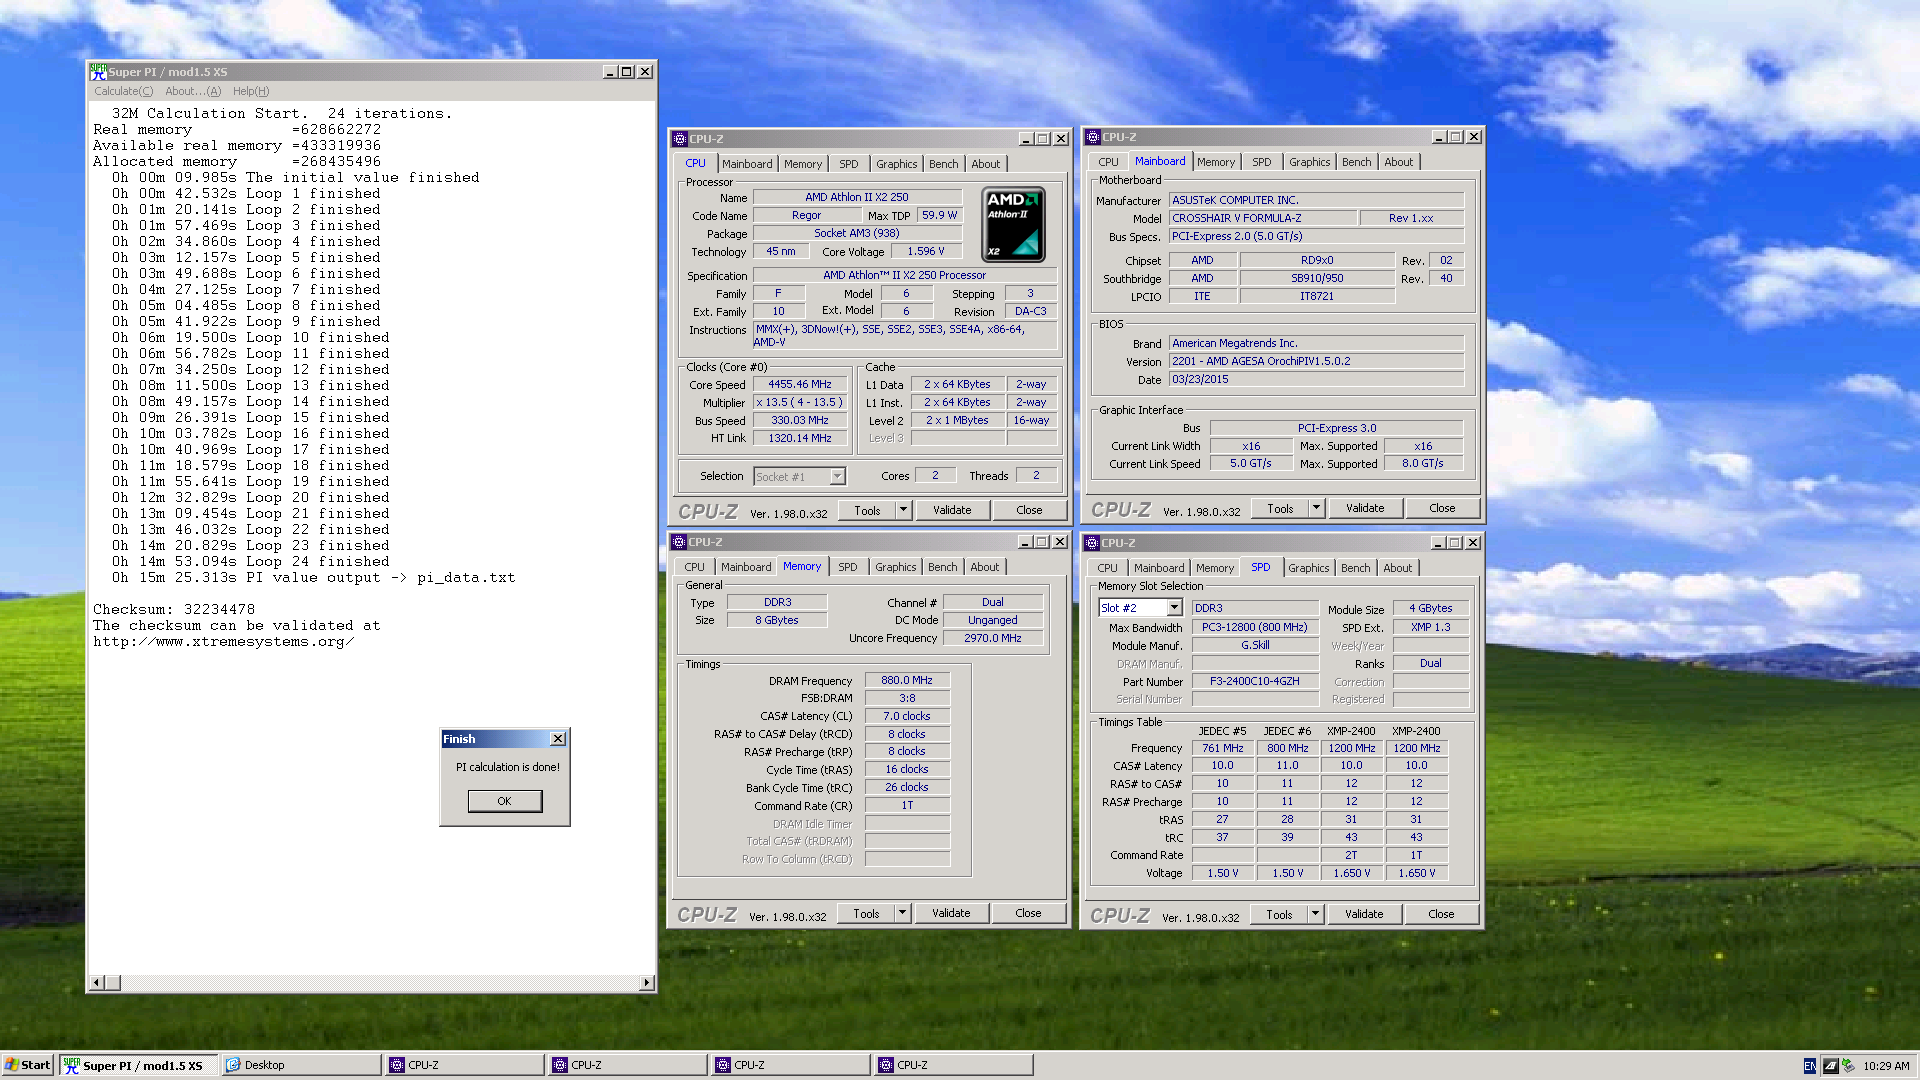Image resolution: width=1920 pixels, height=1080 pixels.
Task: Click the Checksum: 32234478 line
Action: (174, 609)
